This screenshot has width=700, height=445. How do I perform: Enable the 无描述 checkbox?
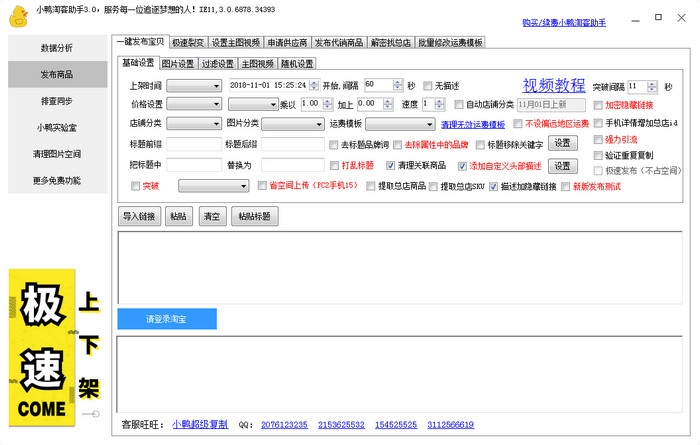(x=429, y=86)
